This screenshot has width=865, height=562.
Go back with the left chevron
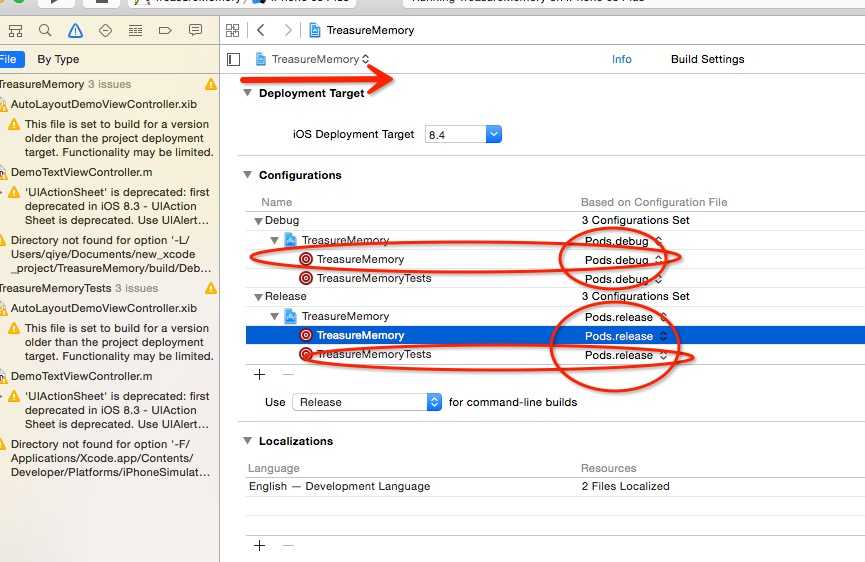(261, 30)
